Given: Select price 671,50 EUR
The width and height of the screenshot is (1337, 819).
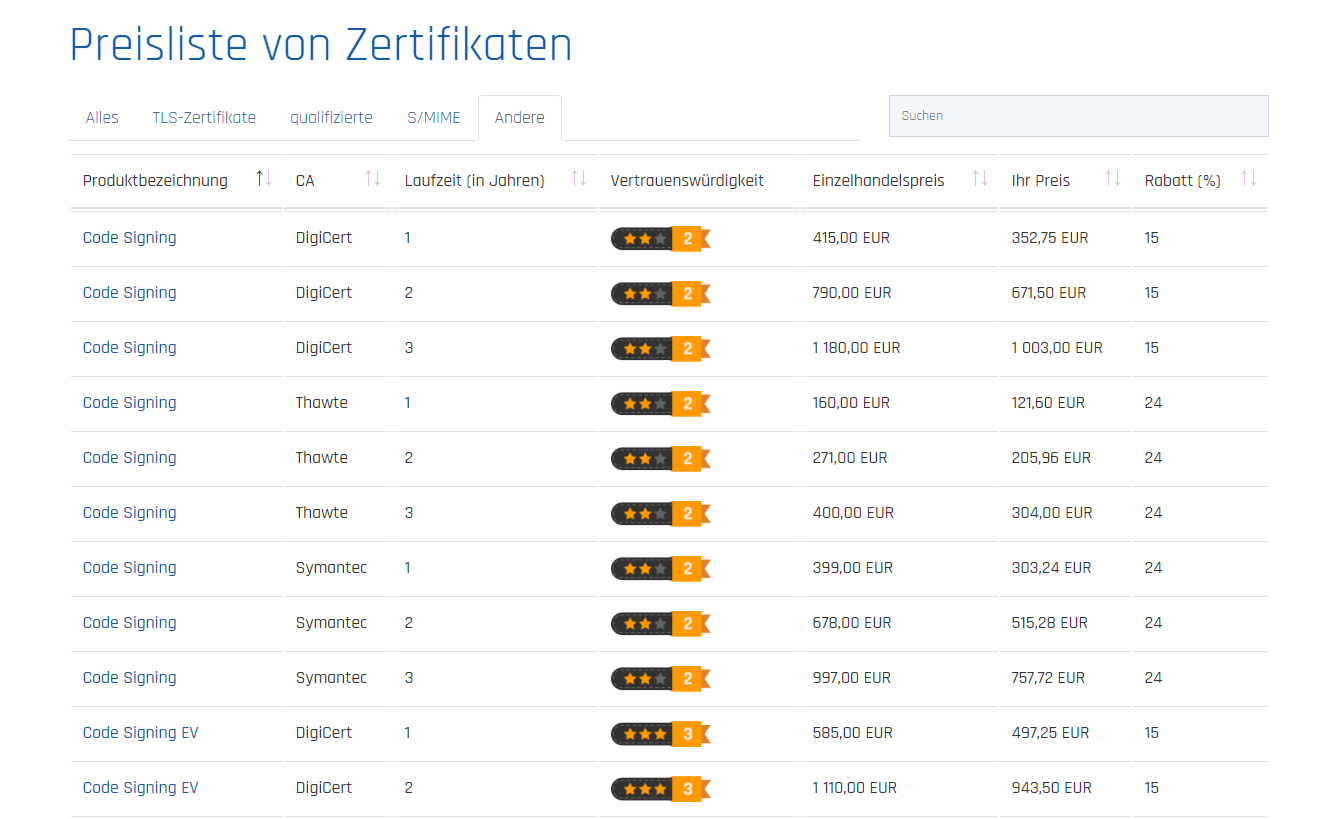Looking at the screenshot, I should tap(1049, 293).
